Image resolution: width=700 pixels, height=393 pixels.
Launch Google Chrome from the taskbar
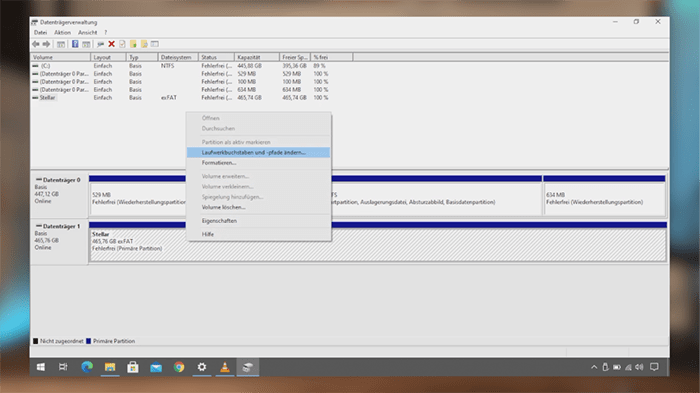179,367
